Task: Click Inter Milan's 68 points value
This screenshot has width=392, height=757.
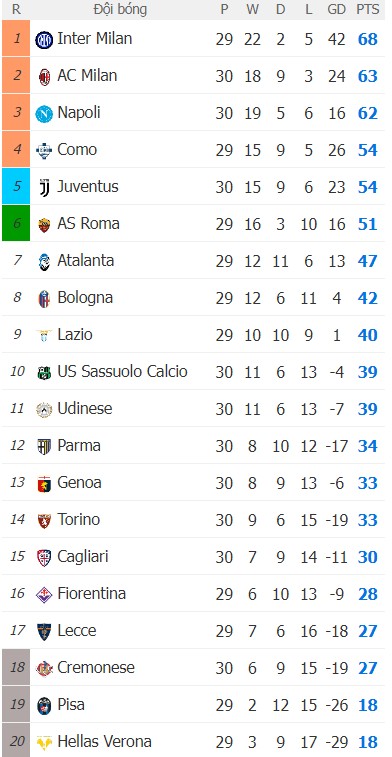Action: coord(368,39)
